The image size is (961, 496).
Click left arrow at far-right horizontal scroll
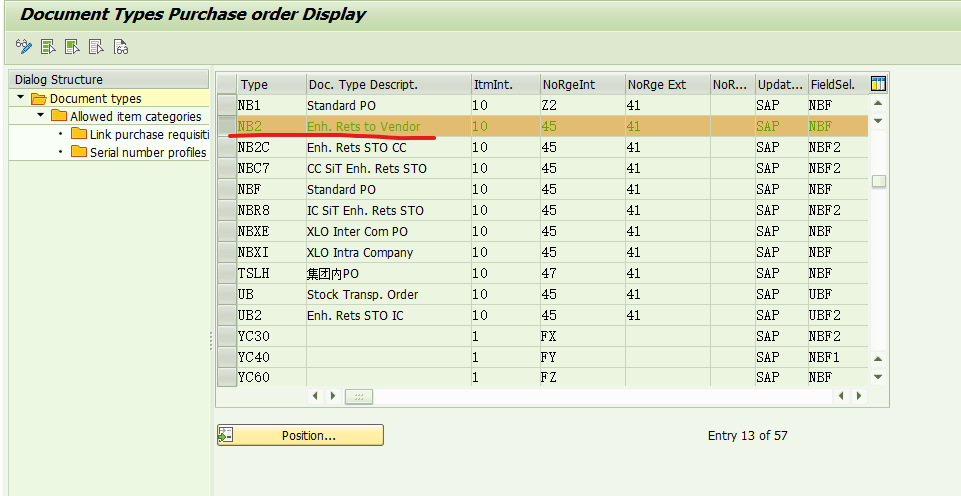tap(841, 396)
